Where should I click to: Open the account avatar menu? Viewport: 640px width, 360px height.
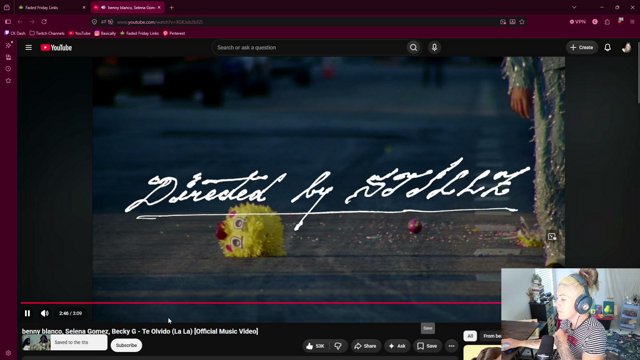point(627,48)
